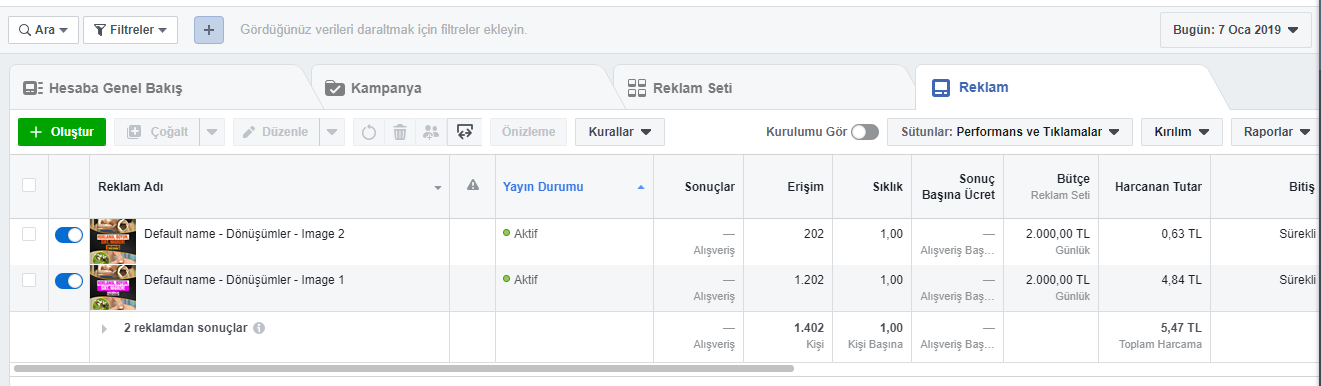Click info icon beside 2 reklamdan sonuçlar

tap(259, 328)
